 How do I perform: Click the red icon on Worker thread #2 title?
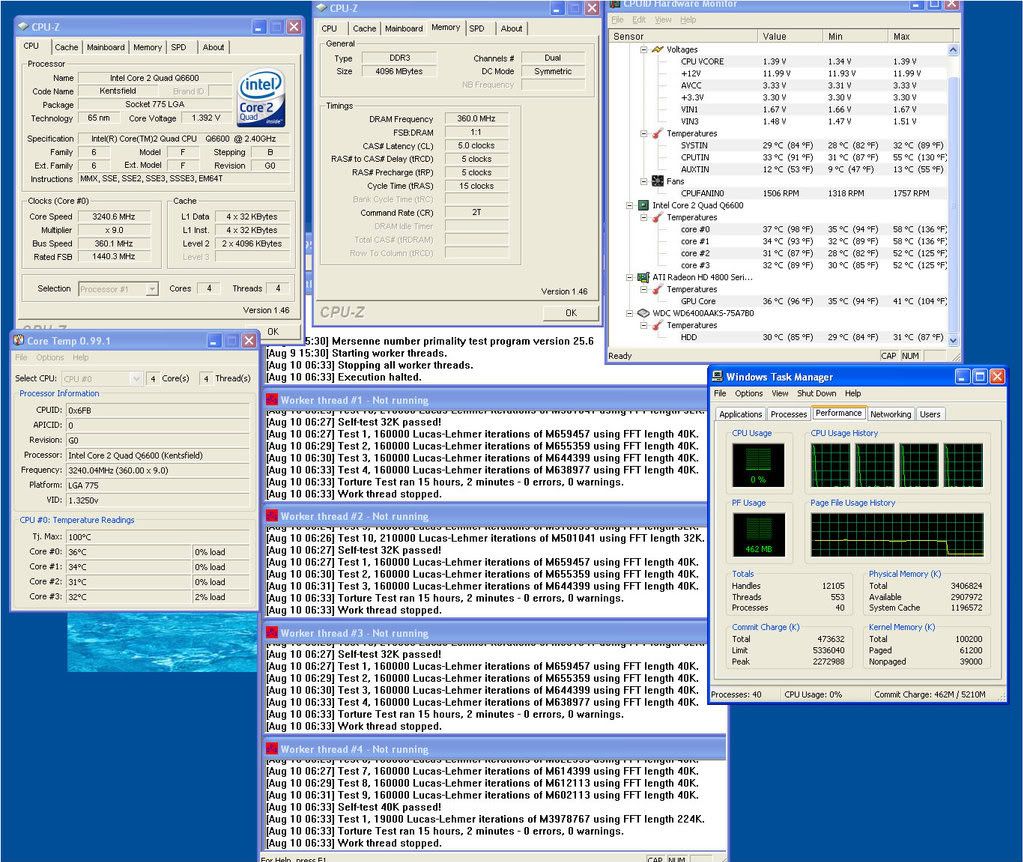pos(272,516)
